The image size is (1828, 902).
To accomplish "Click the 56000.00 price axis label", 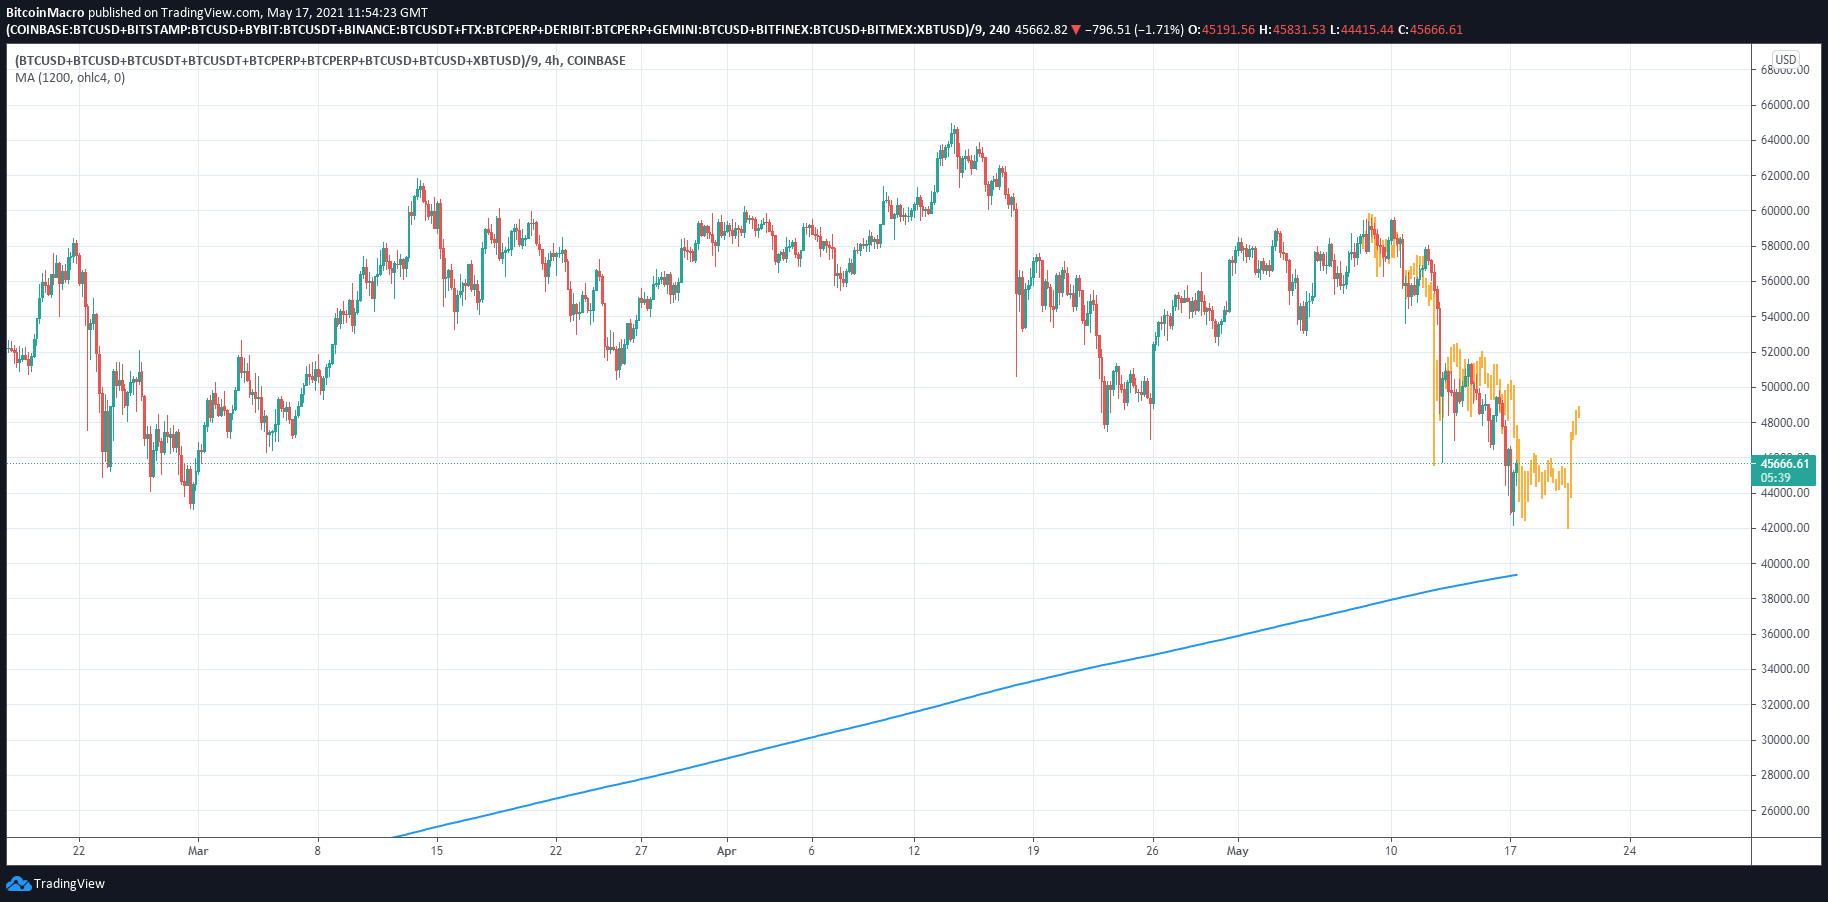I will tap(1785, 281).
